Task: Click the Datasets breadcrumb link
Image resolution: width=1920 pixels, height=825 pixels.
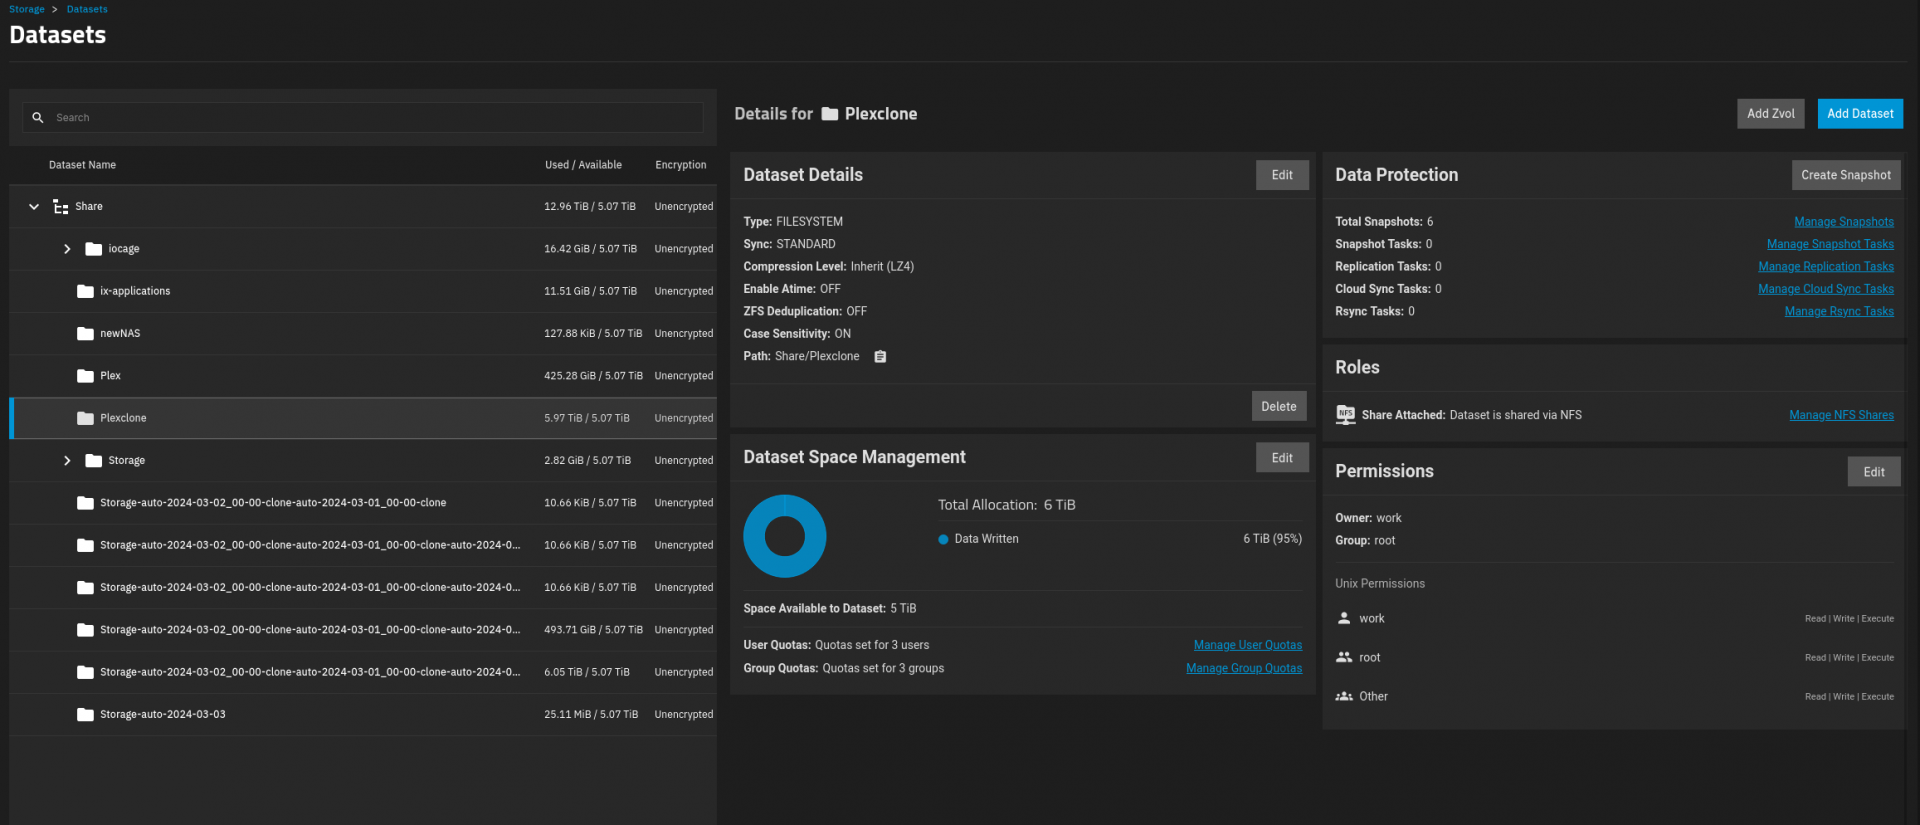Action: tap(87, 9)
